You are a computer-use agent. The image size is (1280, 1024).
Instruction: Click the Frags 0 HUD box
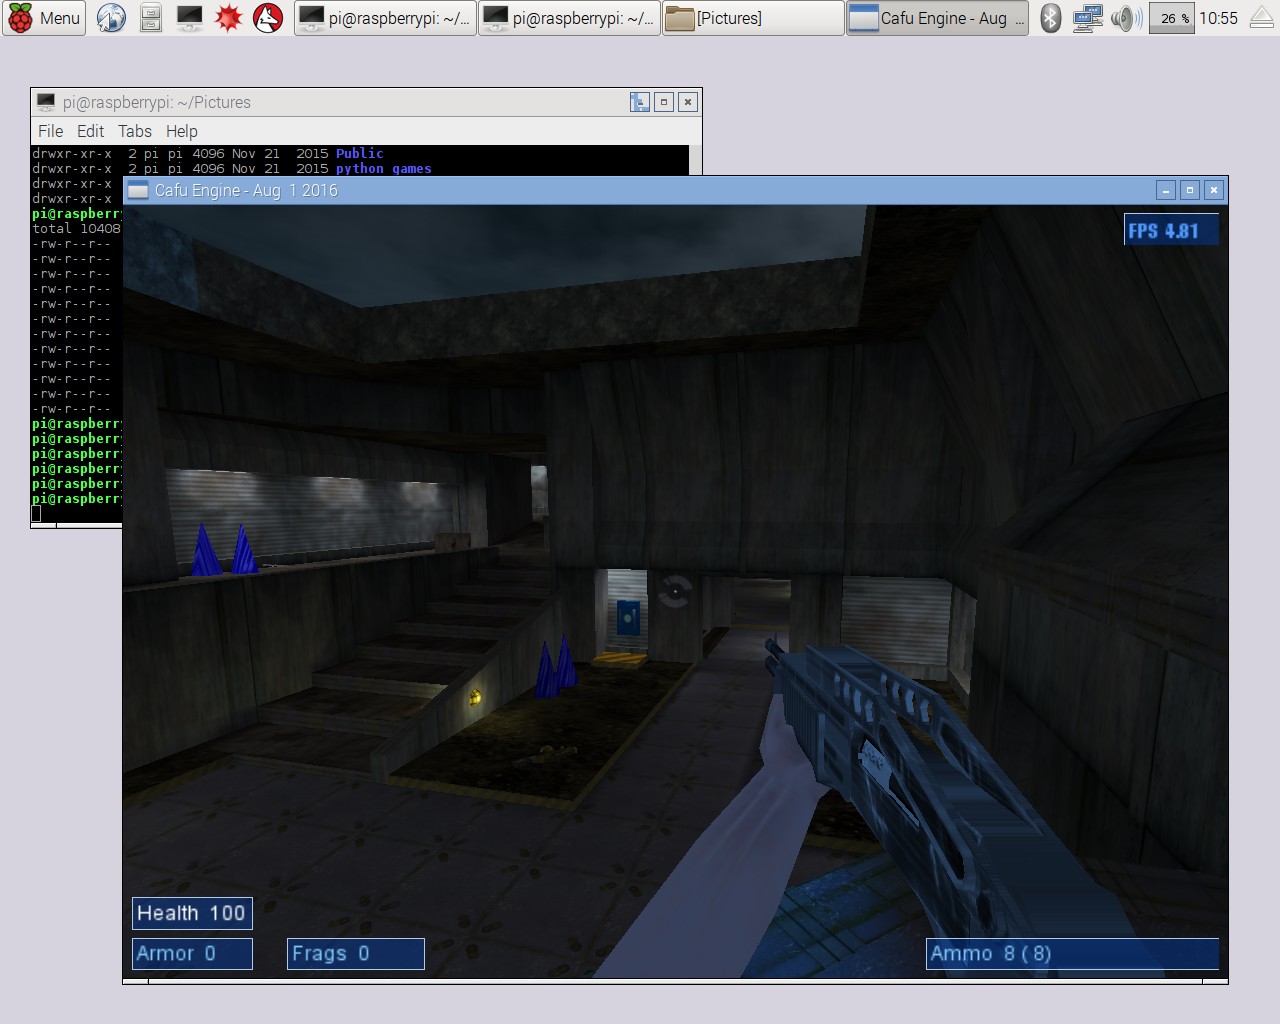coord(356,953)
